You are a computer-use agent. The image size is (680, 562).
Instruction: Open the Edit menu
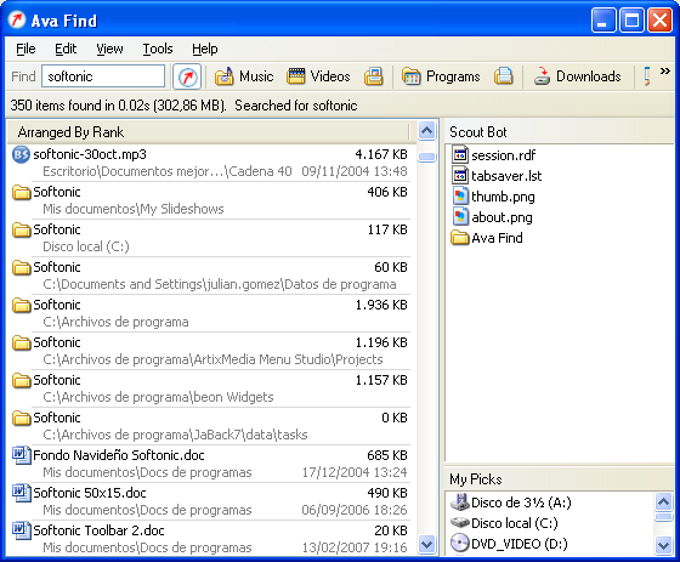65,49
